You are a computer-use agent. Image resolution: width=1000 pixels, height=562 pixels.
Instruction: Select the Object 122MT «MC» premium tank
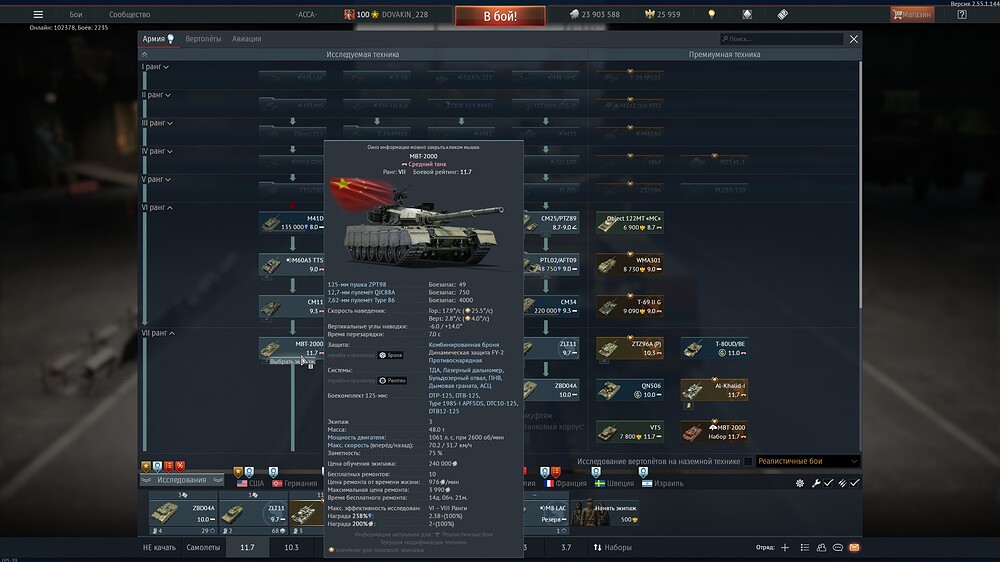click(x=630, y=223)
